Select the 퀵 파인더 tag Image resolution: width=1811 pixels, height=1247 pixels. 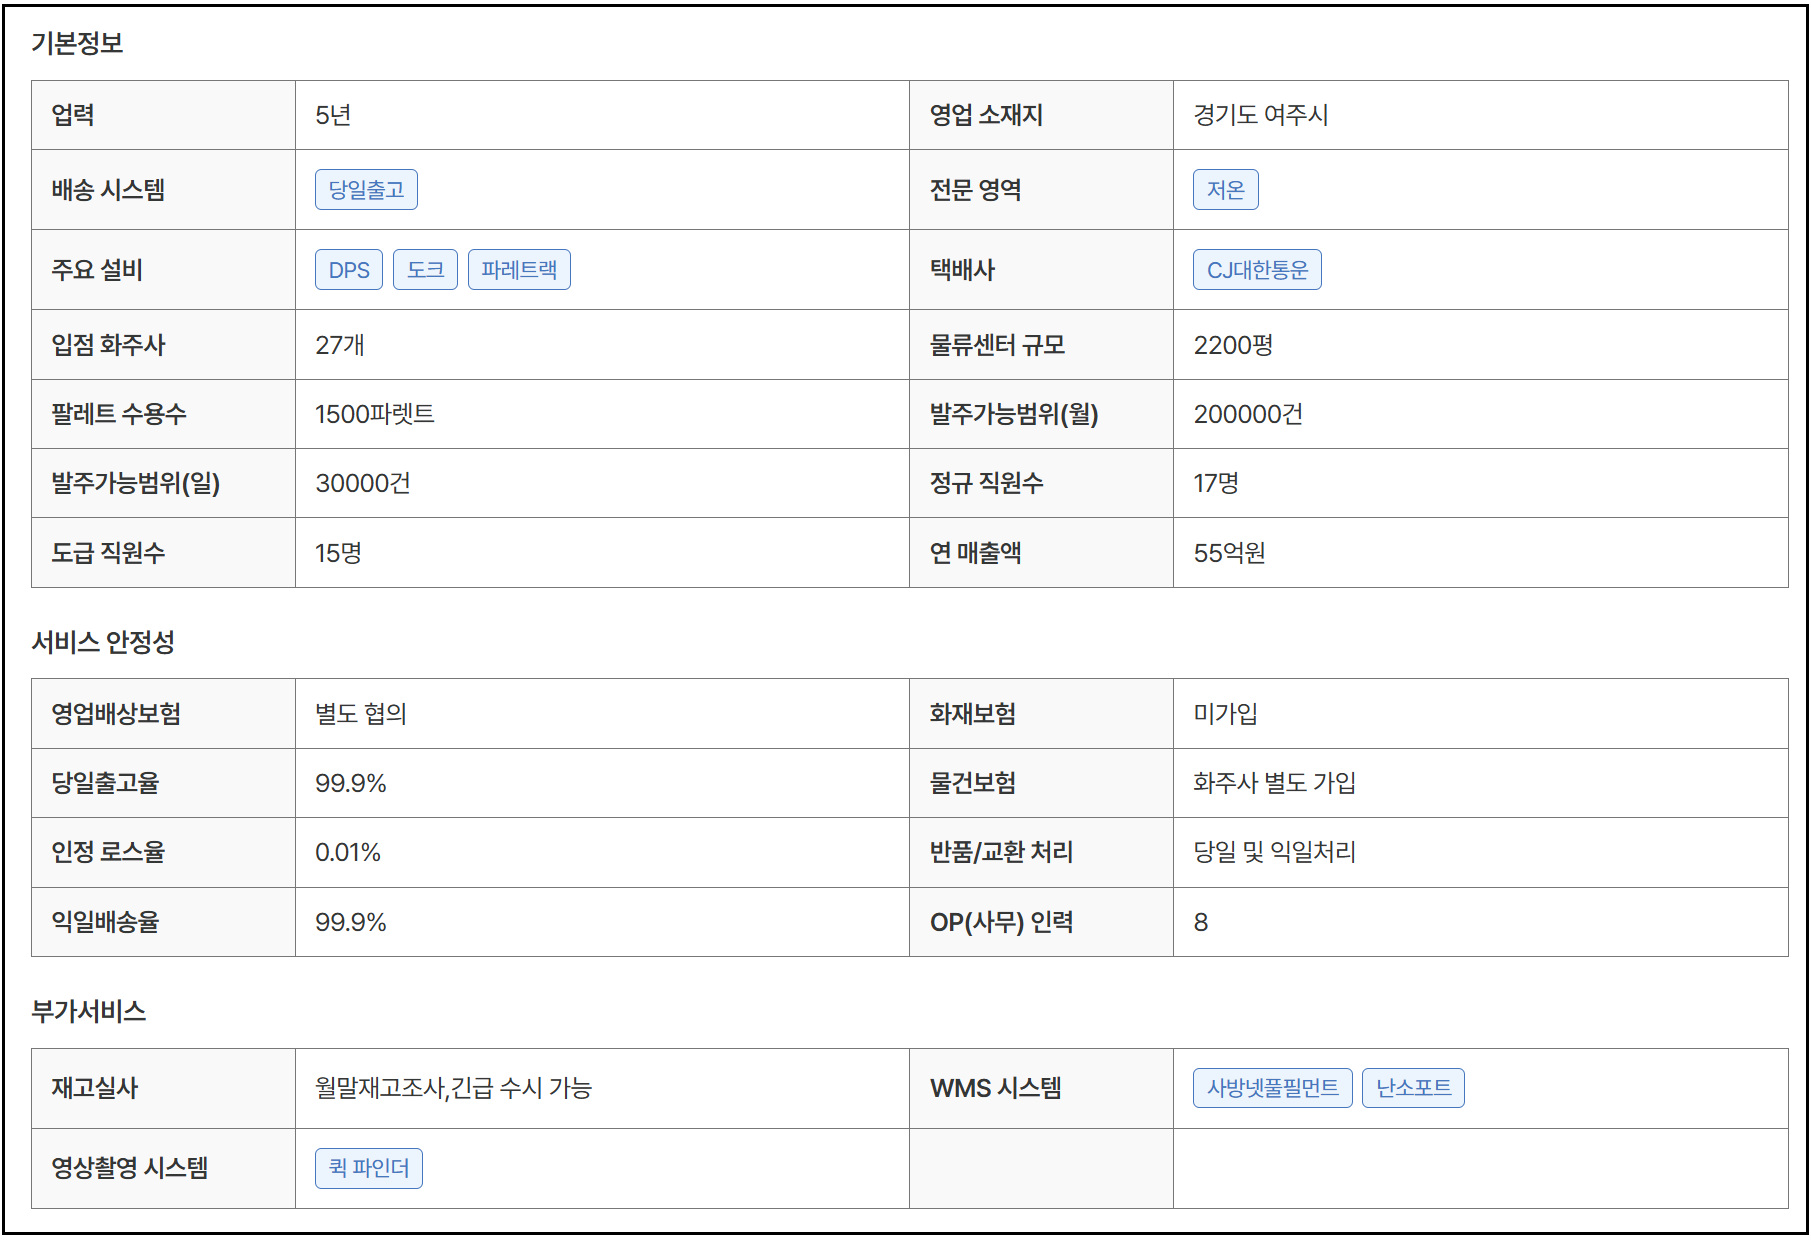click(x=369, y=1168)
